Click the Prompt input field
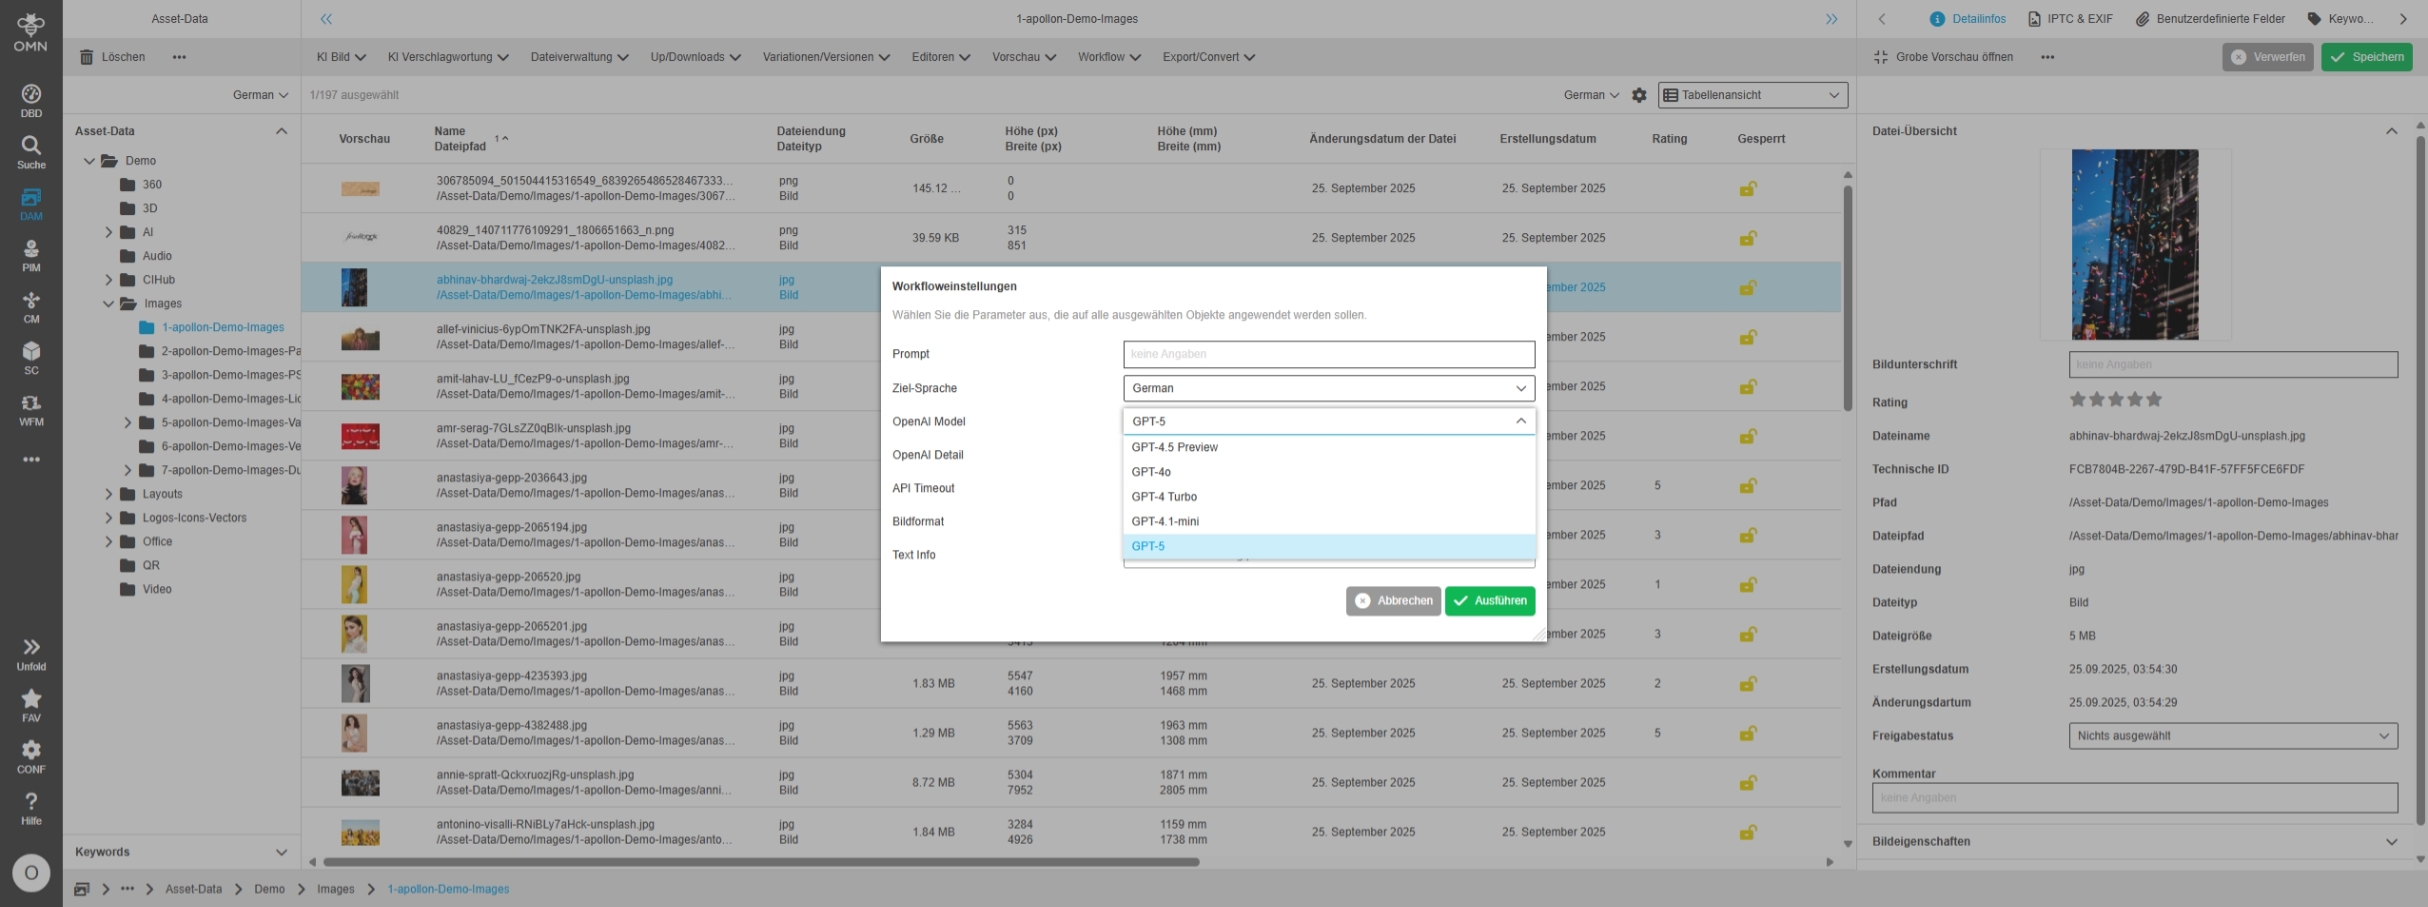This screenshot has width=2428, height=907. coord(1328,354)
